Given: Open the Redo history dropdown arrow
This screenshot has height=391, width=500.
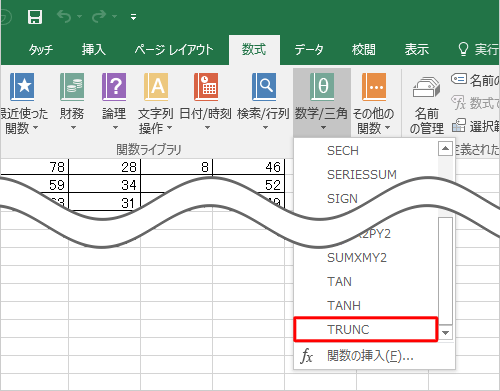Looking at the screenshot, I should point(114,16).
